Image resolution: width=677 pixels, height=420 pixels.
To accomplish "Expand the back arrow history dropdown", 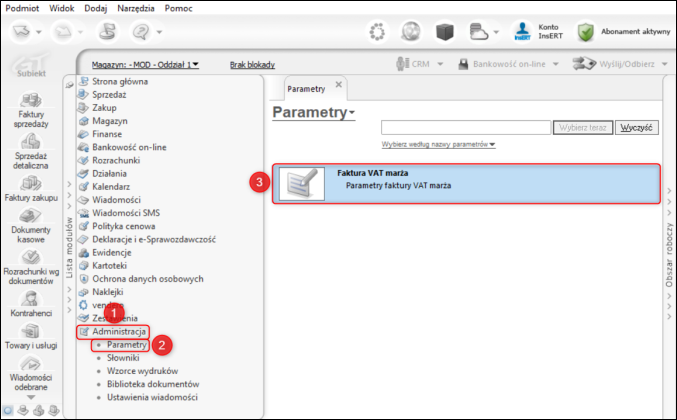I will tap(39, 32).
